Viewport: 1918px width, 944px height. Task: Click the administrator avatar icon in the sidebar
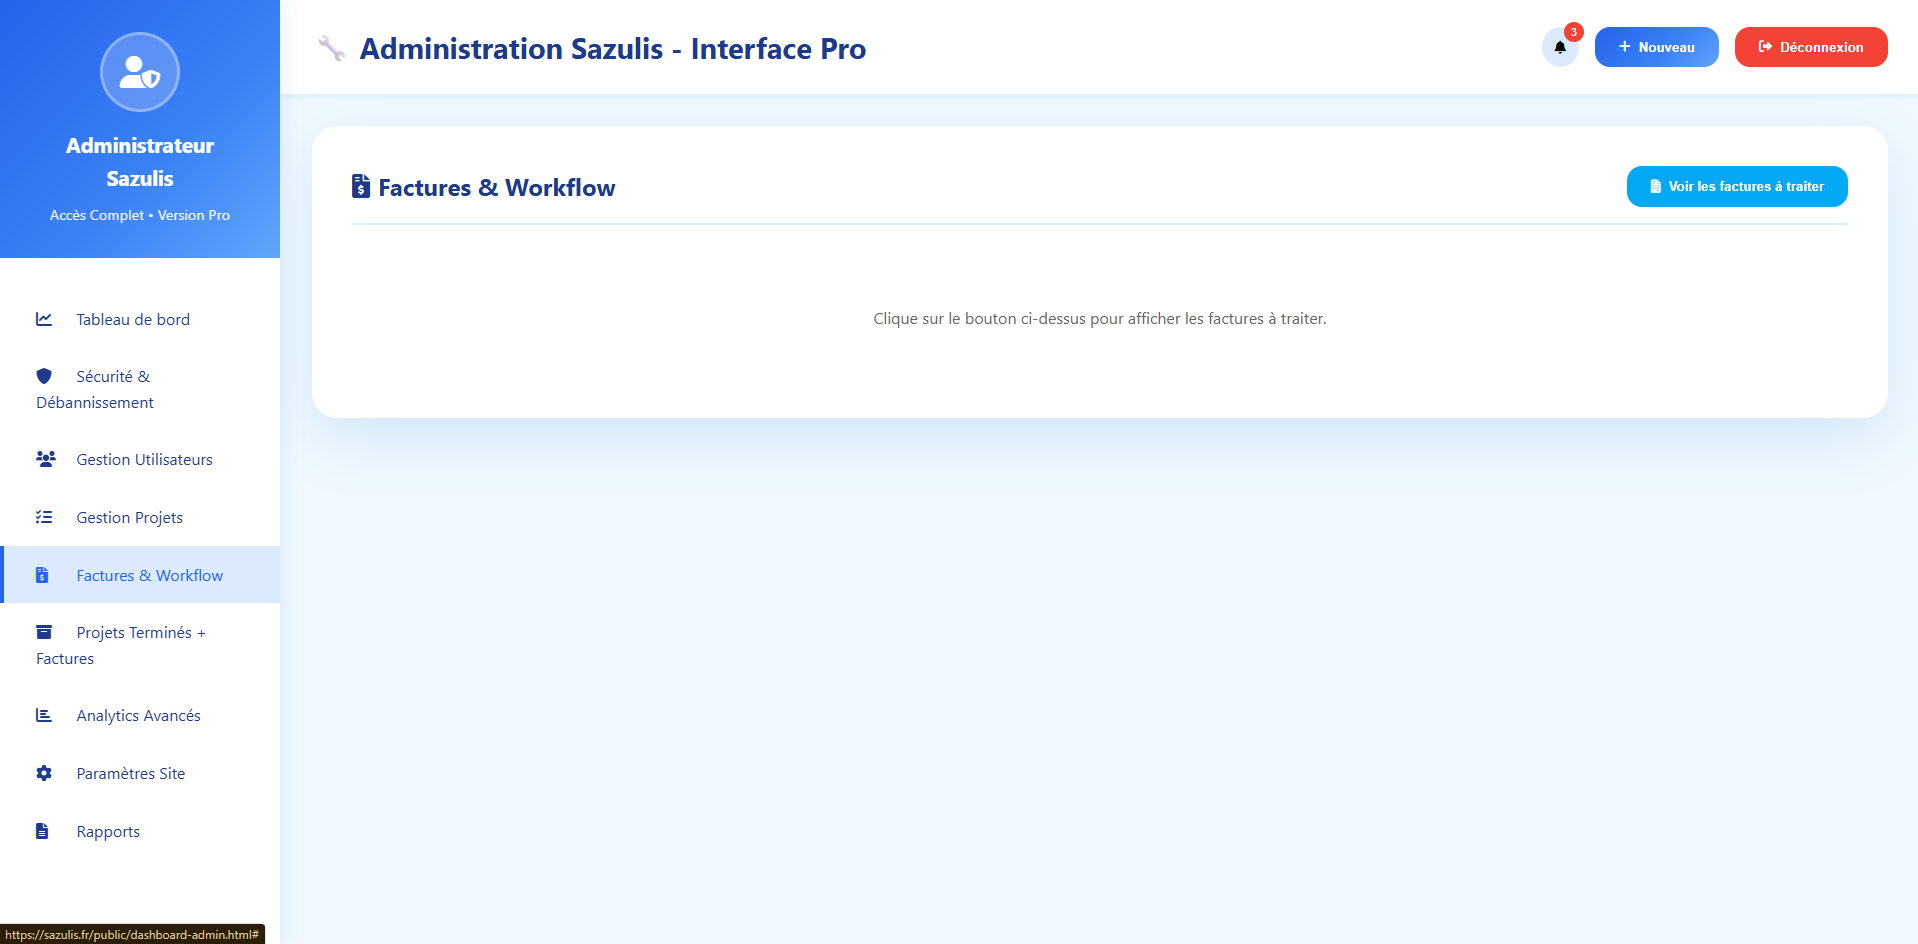(140, 72)
